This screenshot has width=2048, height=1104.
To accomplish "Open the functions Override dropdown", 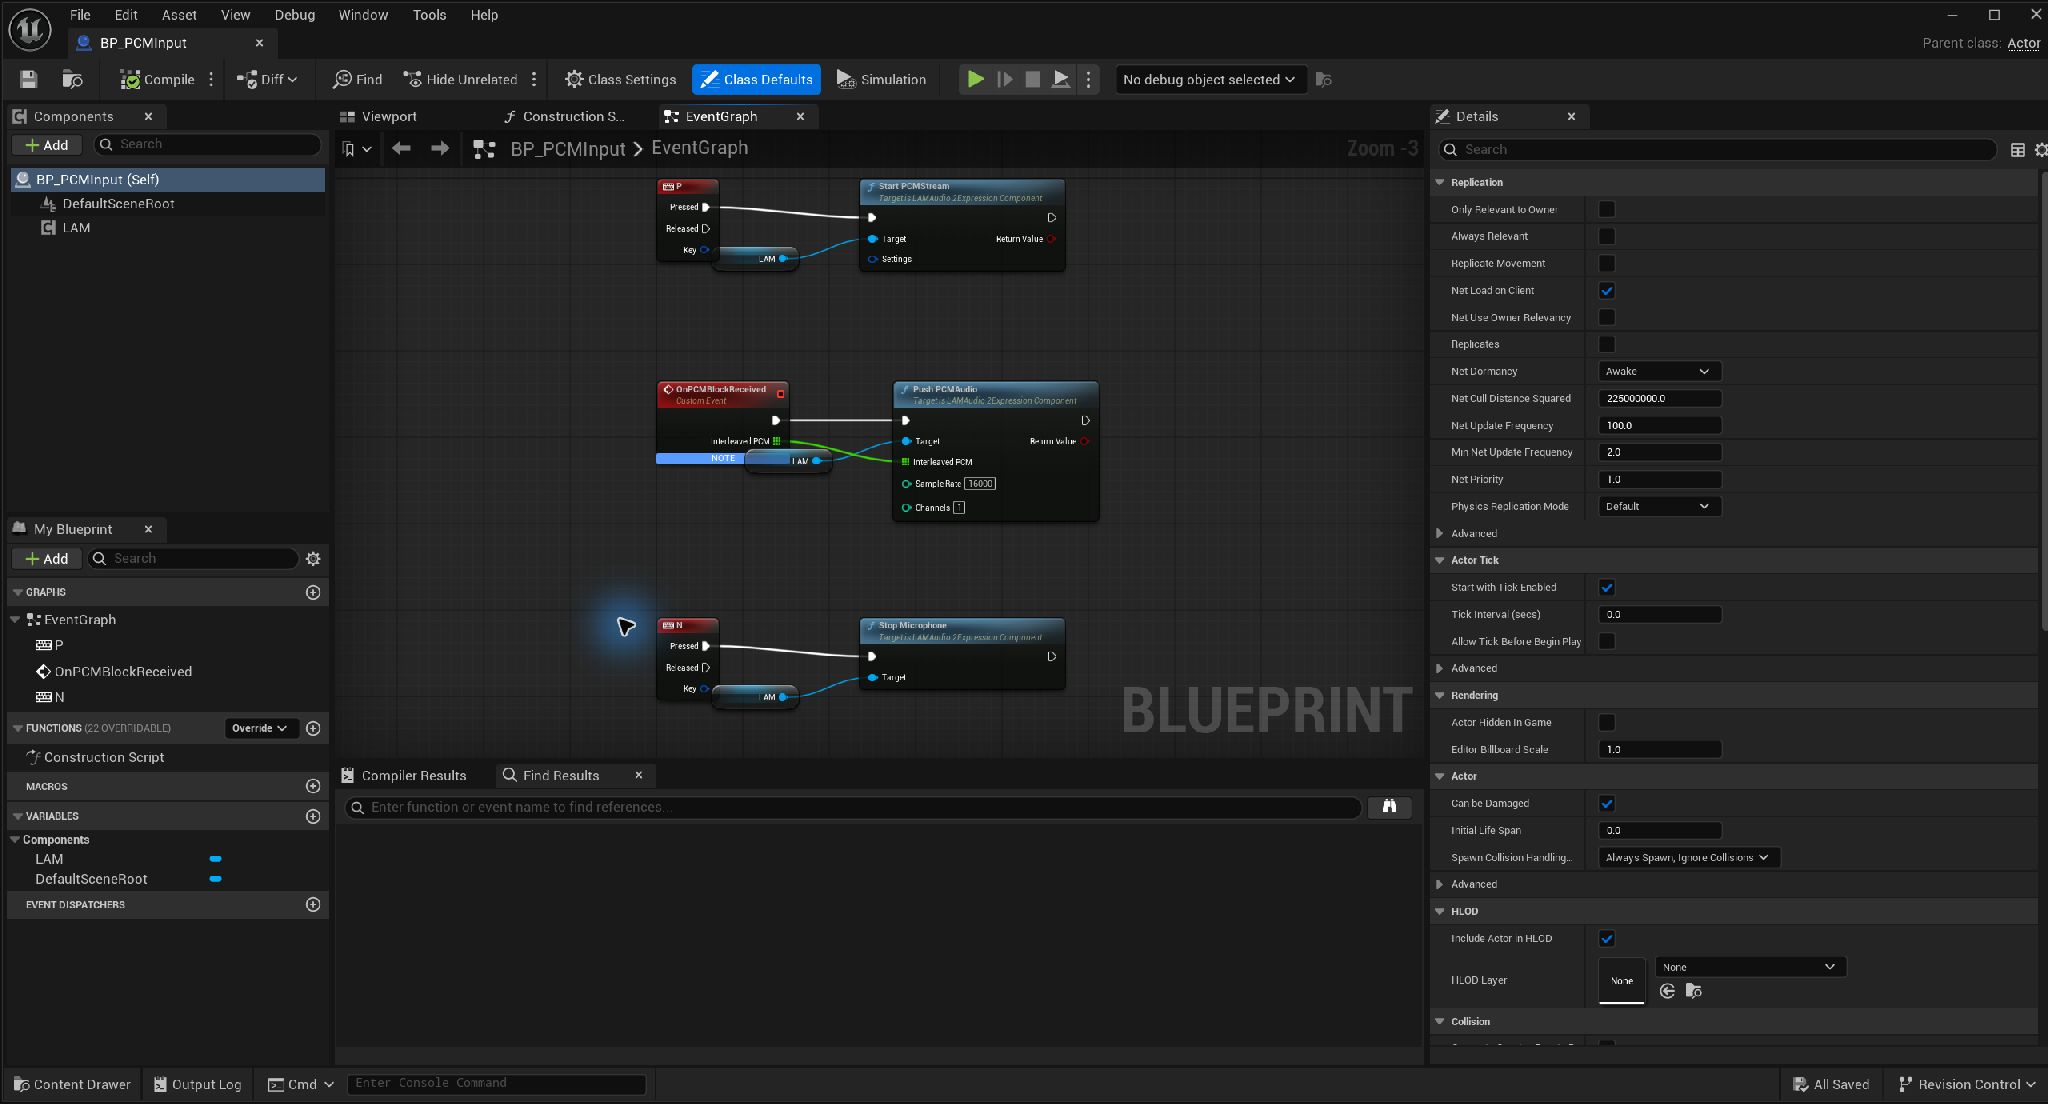I will coord(261,728).
